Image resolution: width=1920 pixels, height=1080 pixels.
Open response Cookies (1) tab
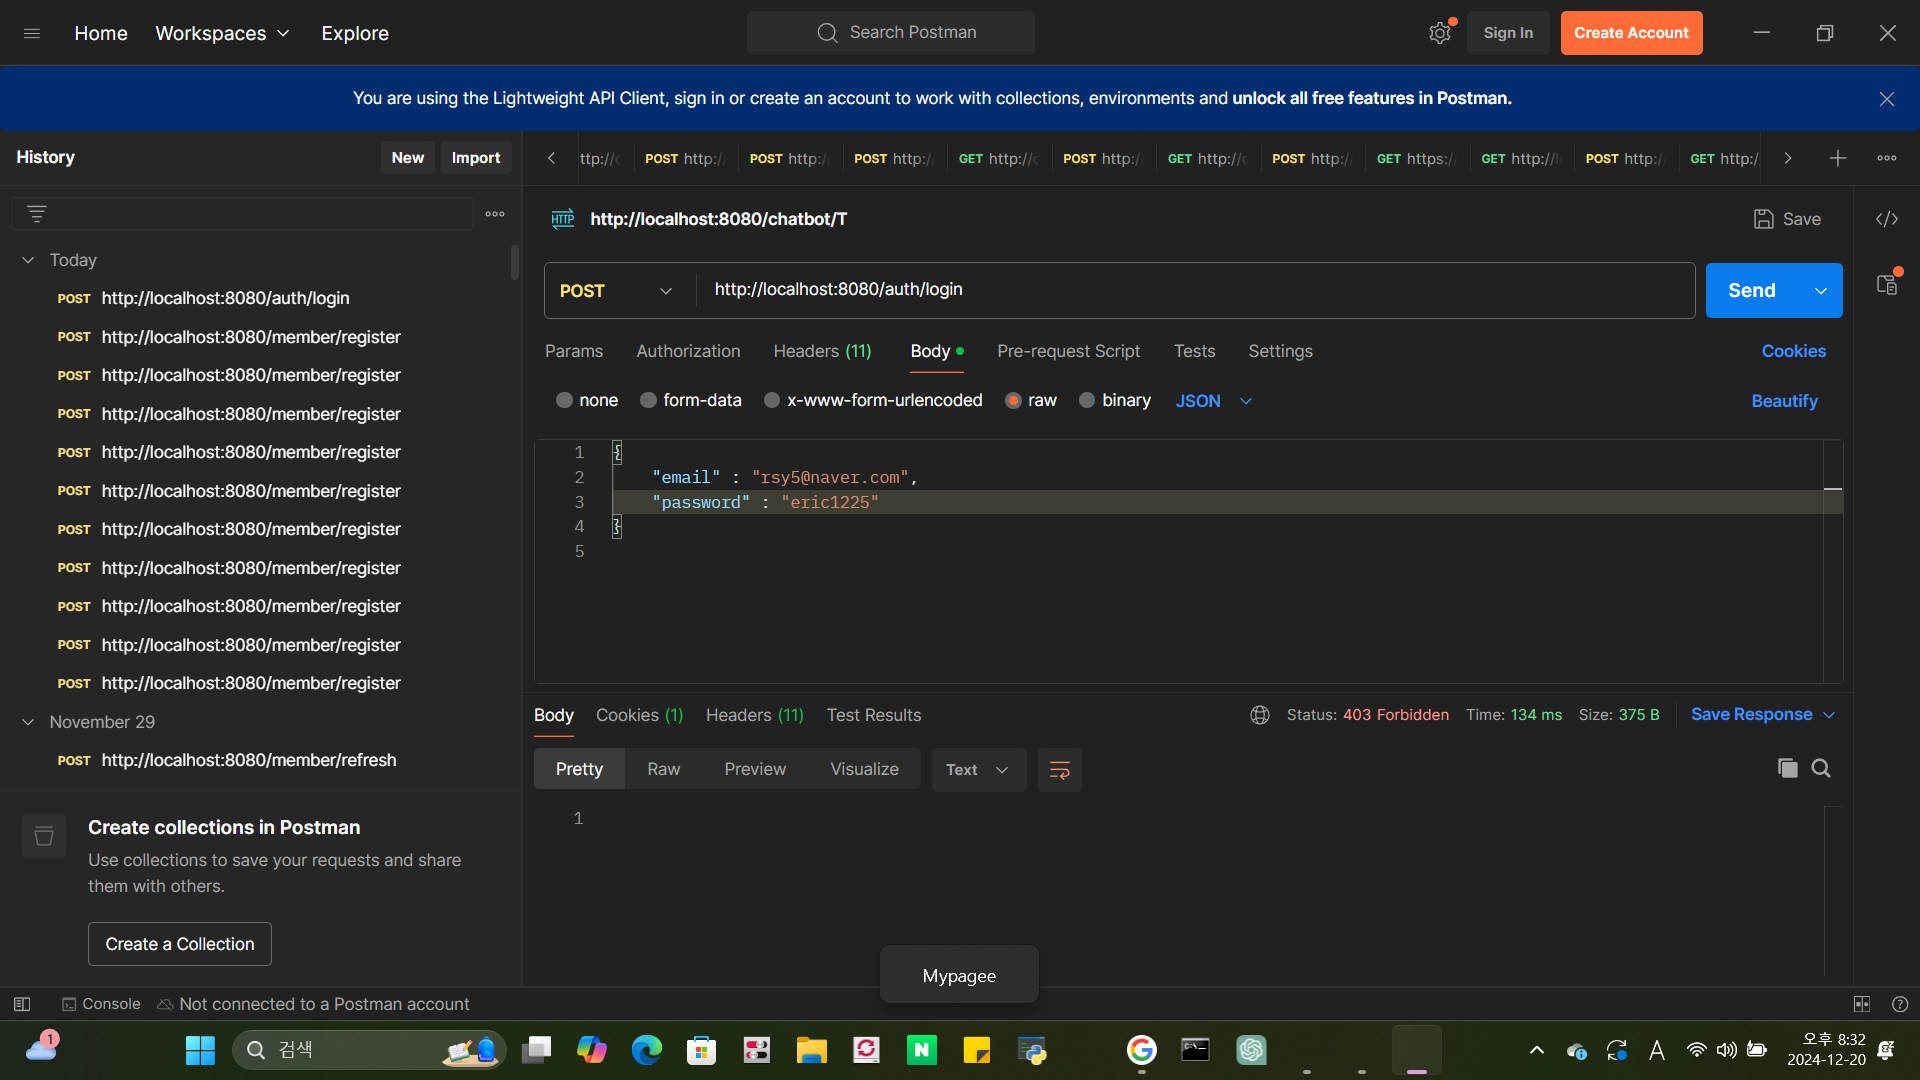(639, 716)
